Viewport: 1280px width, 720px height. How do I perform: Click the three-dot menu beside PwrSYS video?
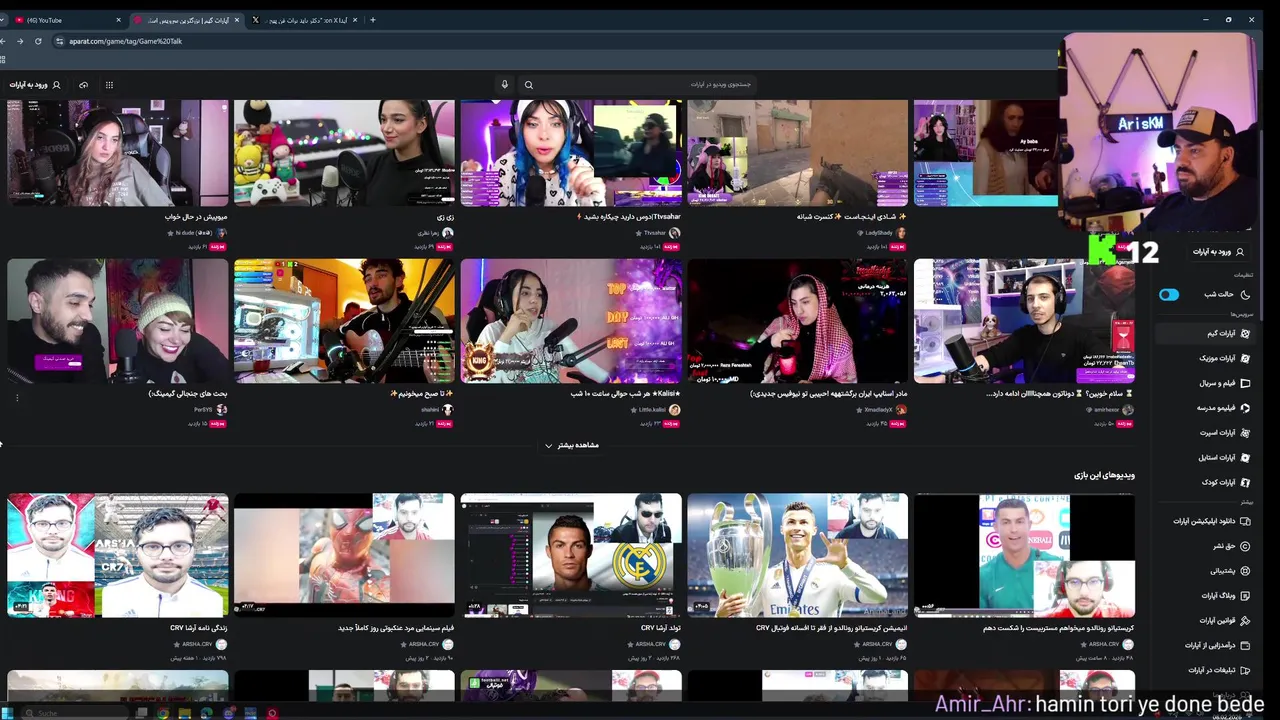17,398
